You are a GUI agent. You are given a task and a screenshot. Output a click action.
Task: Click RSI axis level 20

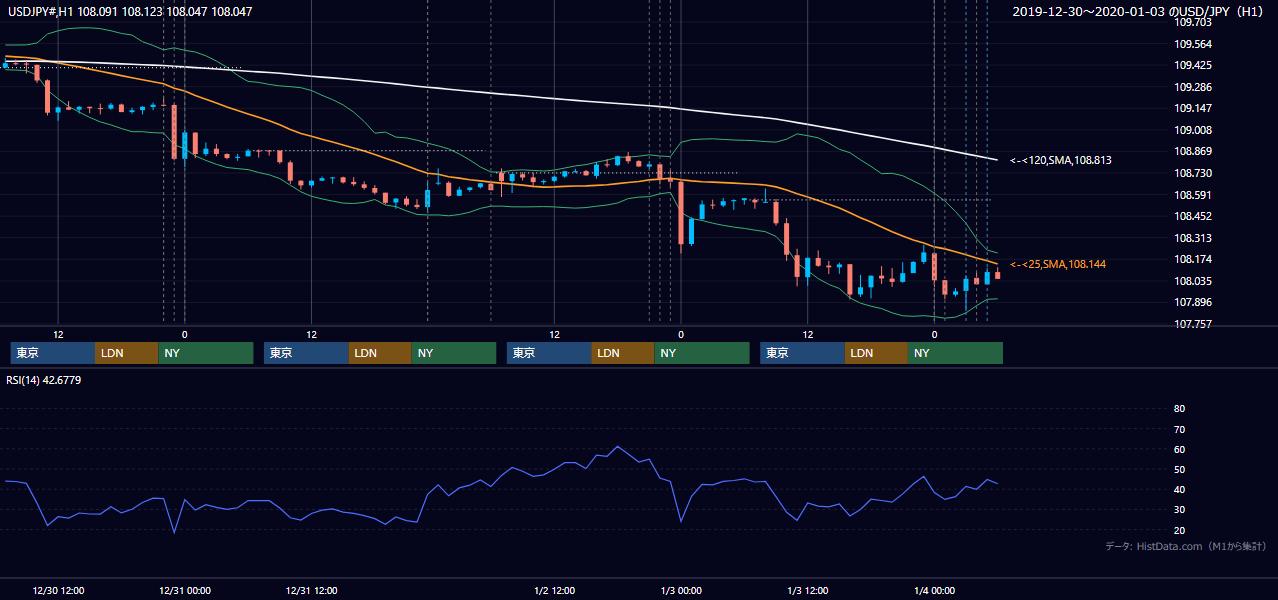click(x=1179, y=530)
